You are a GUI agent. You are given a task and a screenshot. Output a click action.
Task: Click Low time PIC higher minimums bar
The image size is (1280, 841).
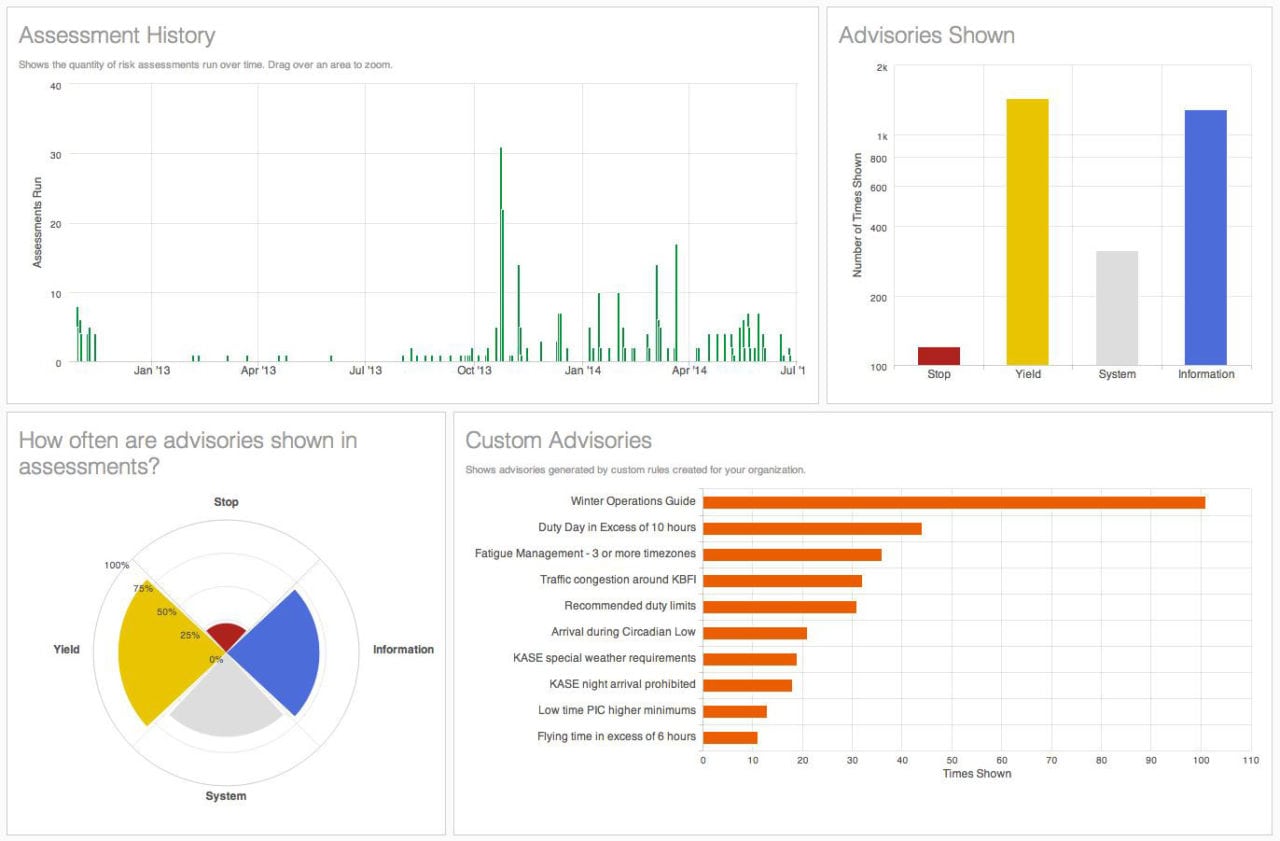(735, 711)
